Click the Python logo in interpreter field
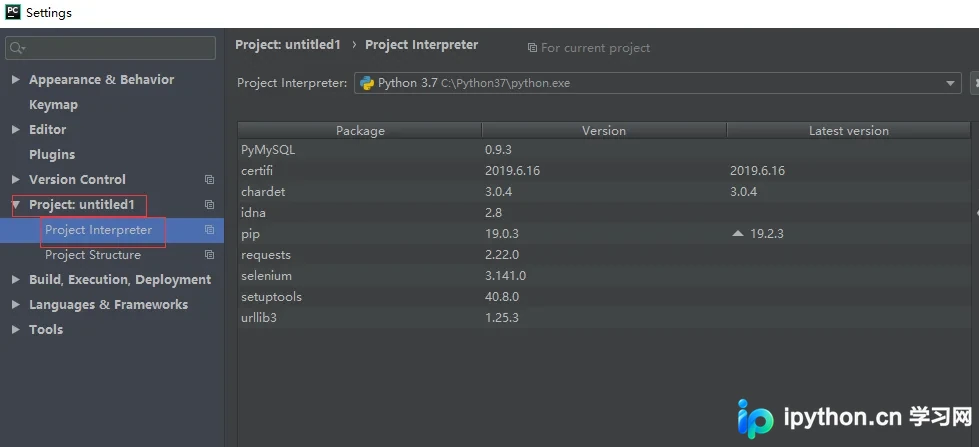The width and height of the screenshot is (979, 447). click(x=367, y=83)
